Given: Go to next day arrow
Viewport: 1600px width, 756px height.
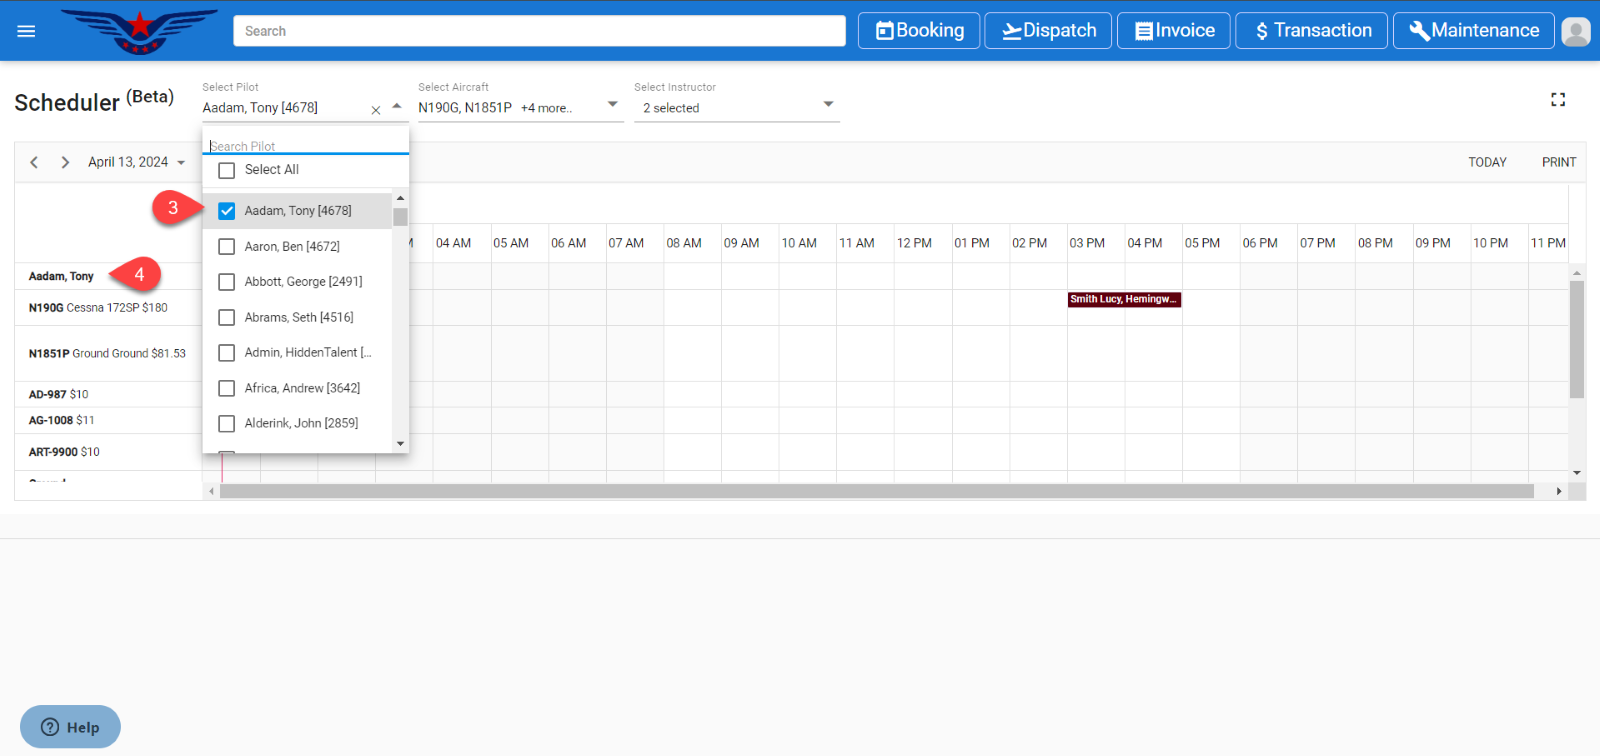Looking at the screenshot, I should tap(65, 162).
